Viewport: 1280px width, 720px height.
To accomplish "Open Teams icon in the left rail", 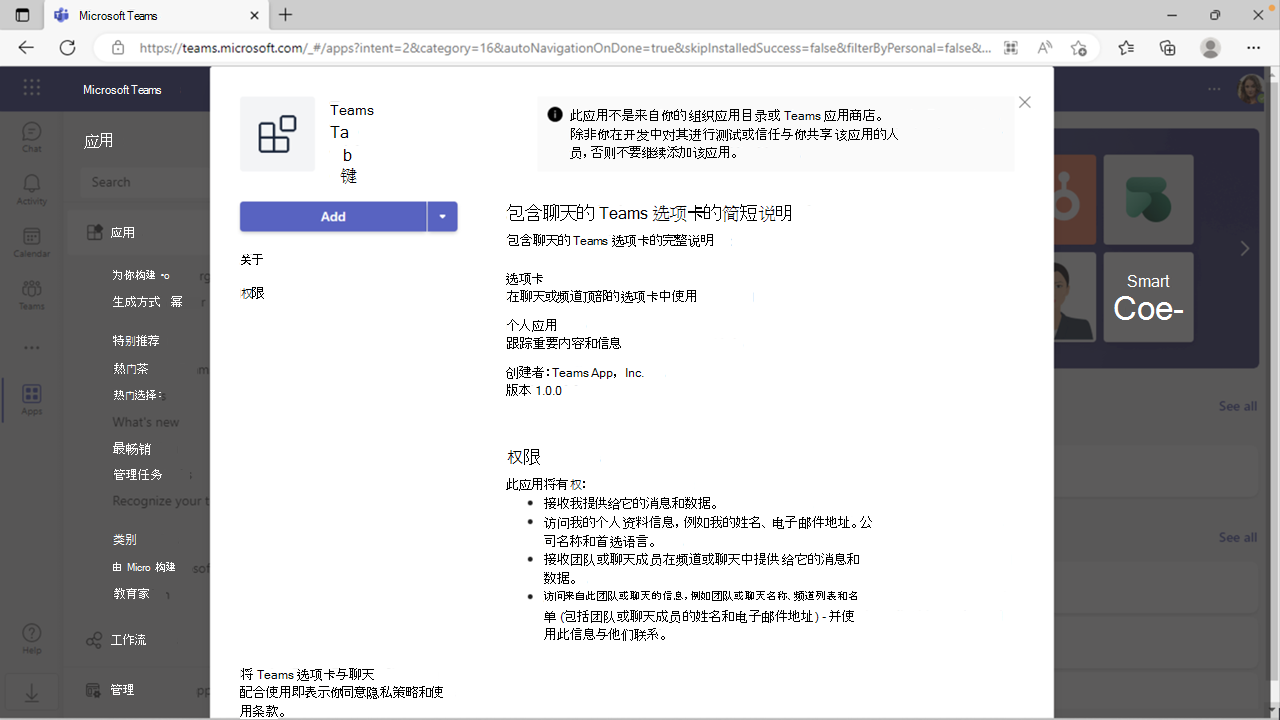I will (32, 294).
